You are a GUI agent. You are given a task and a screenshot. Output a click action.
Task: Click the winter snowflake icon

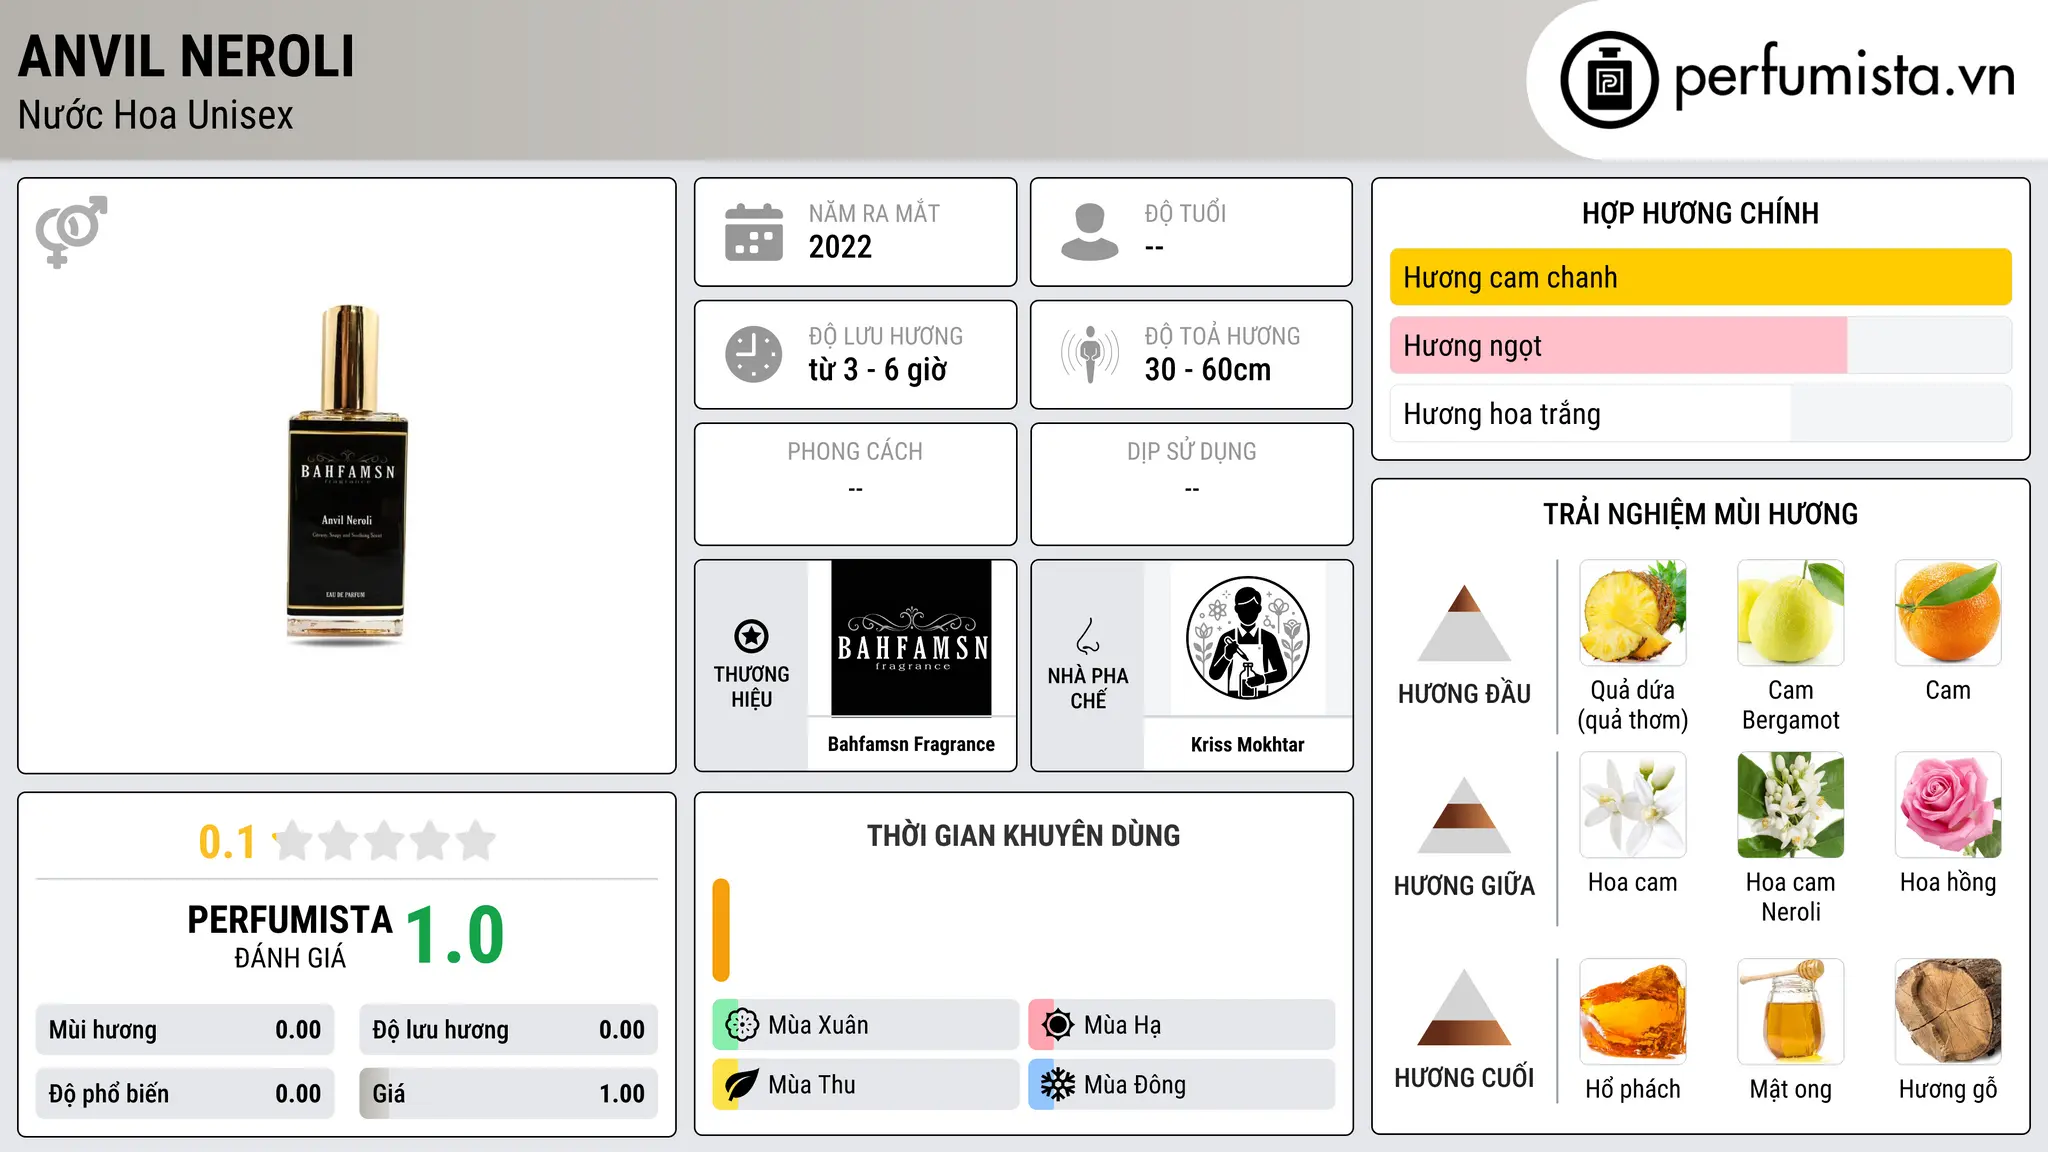1057,1085
